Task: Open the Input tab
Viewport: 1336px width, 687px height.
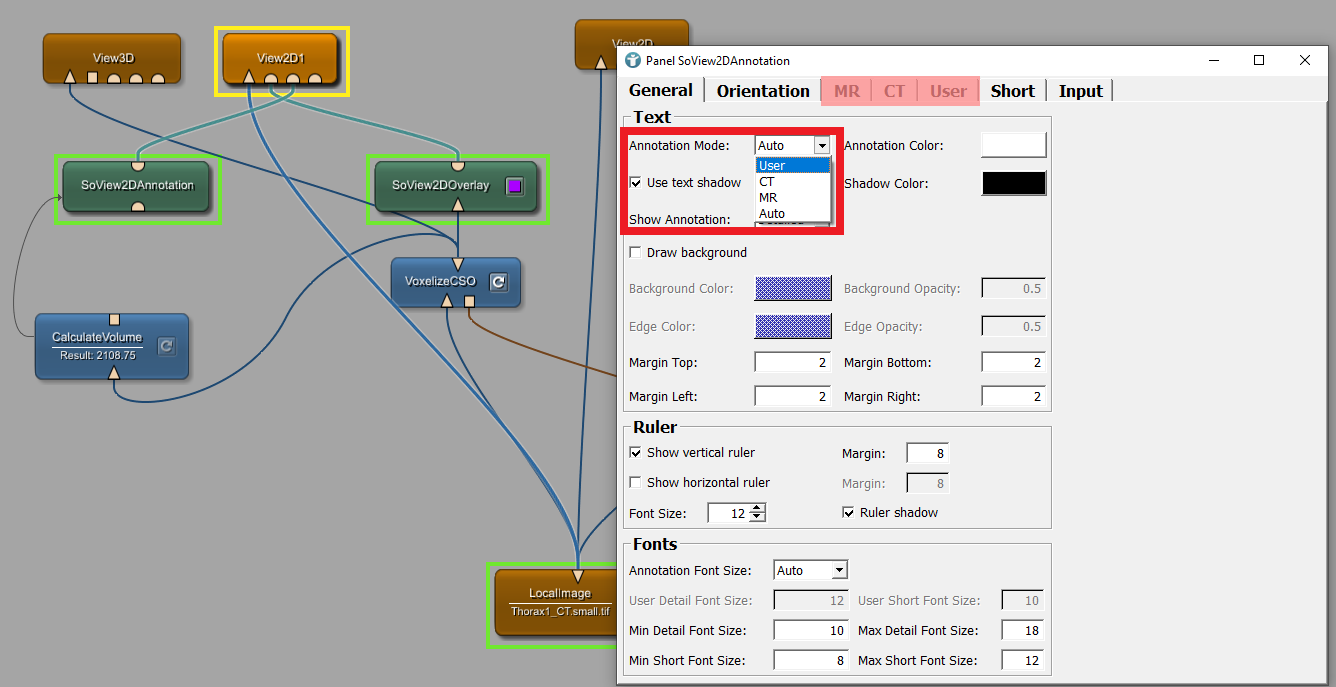Action: coord(1080,91)
